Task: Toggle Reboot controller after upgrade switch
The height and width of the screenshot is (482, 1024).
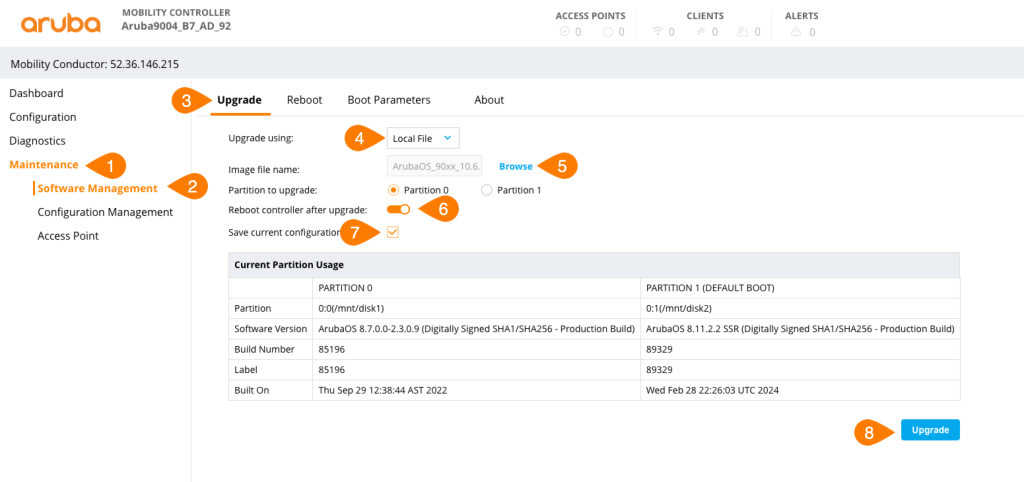Action: pos(398,210)
